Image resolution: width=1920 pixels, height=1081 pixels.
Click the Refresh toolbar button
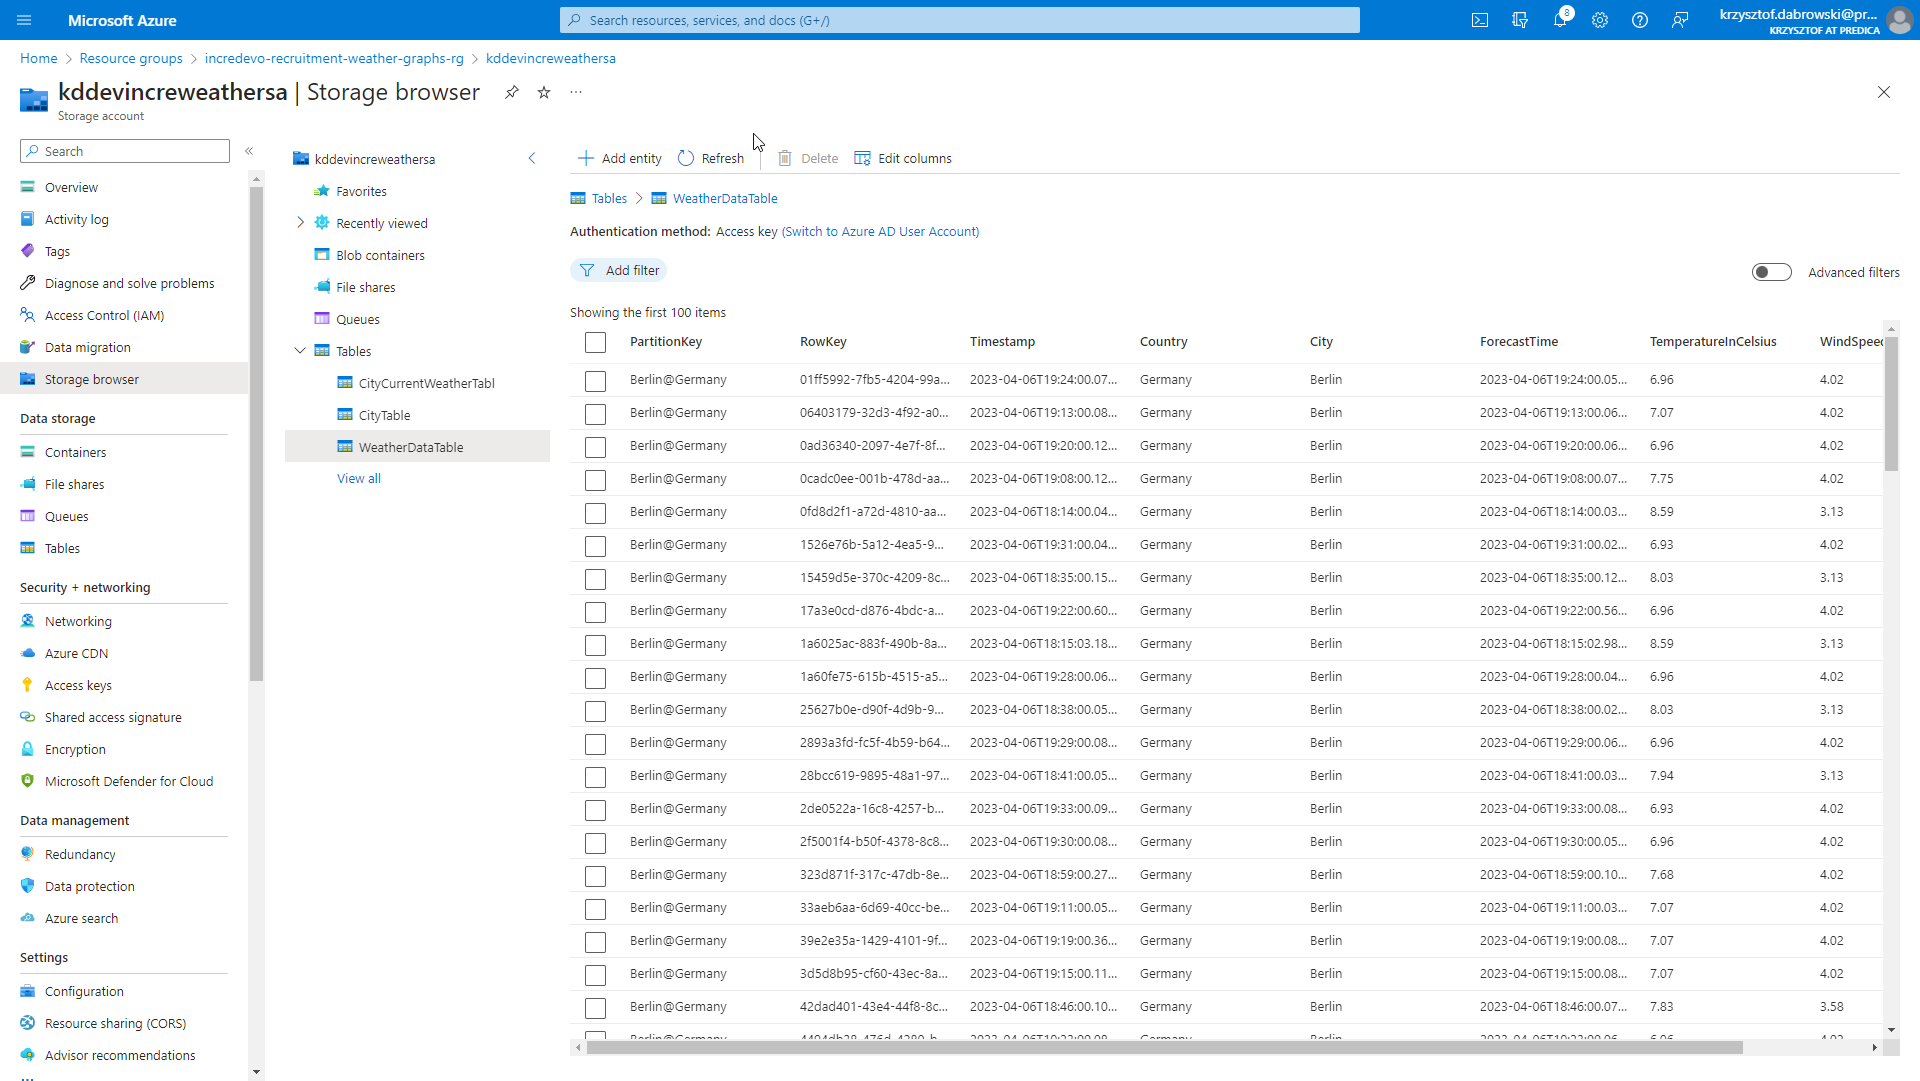711,158
